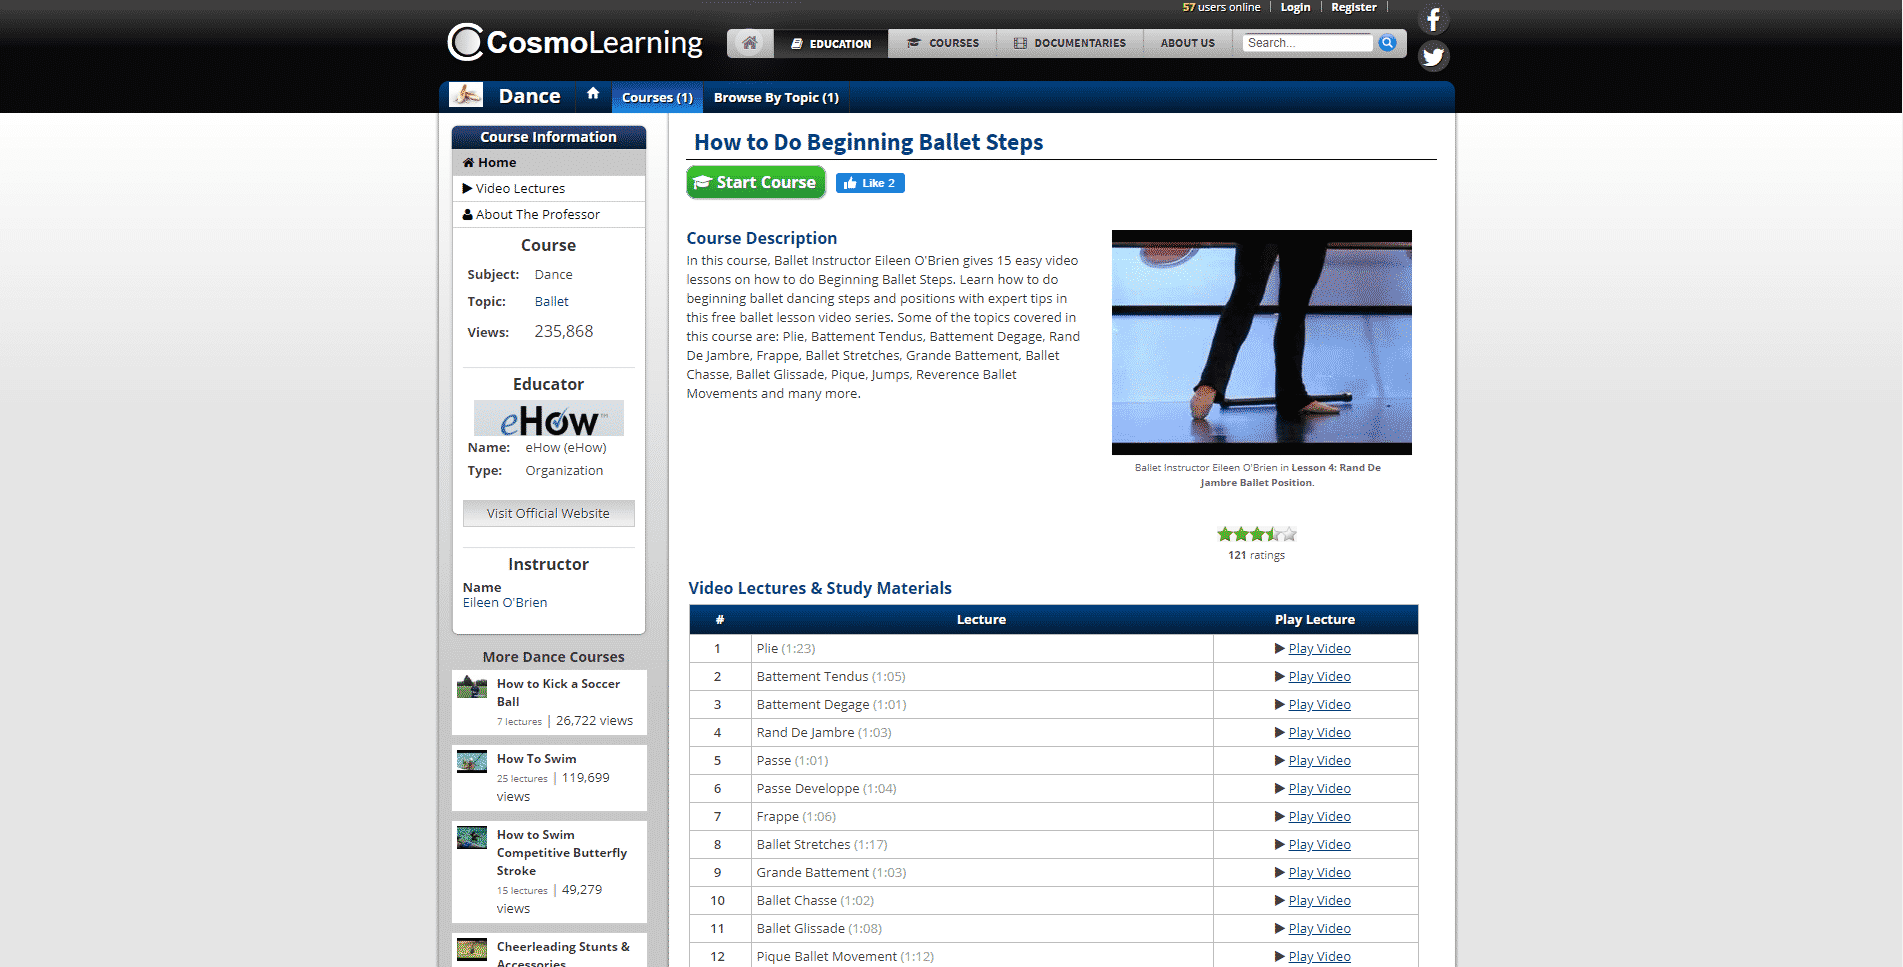Screen dimensions: 1903x967
Task: Switch to the Courses (1) tab
Action: click(657, 98)
